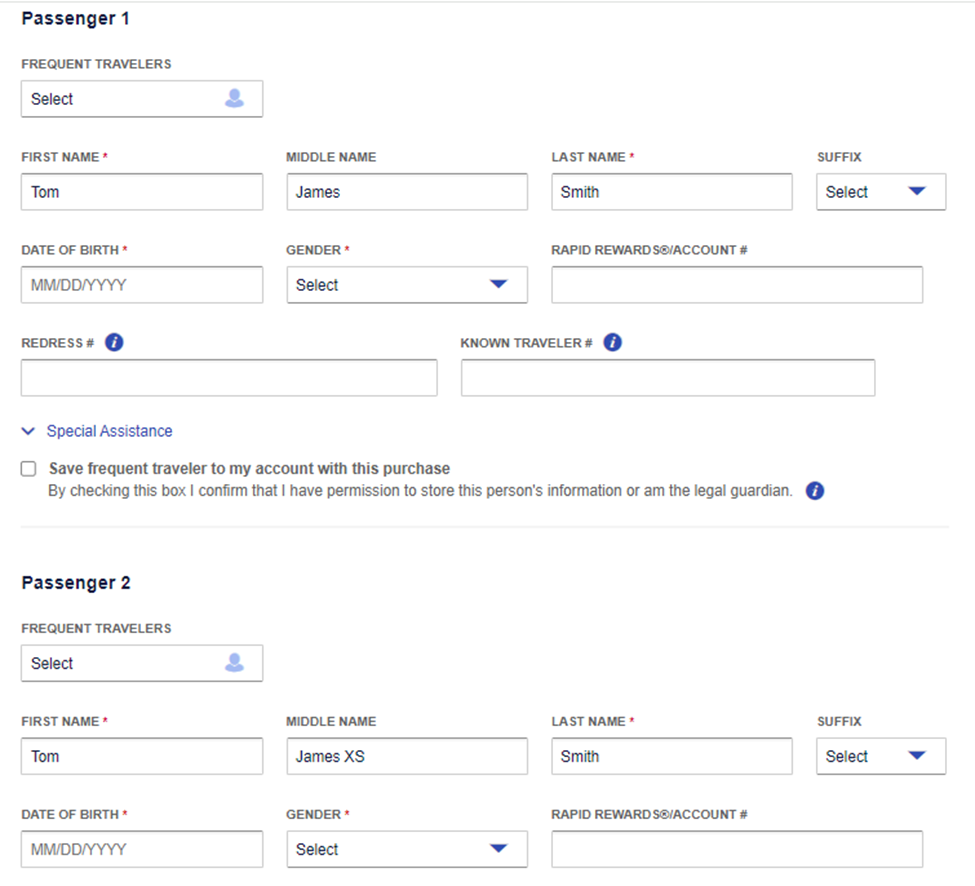Image resolution: width=975 pixels, height=886 pixels.
Task: Click the Known Traveler number input field
Action: [x=667, y=378]
